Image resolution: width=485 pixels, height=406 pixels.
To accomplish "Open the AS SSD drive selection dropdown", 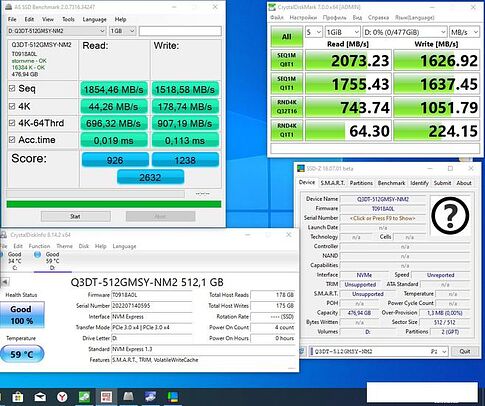I will (x=56, y=31).
